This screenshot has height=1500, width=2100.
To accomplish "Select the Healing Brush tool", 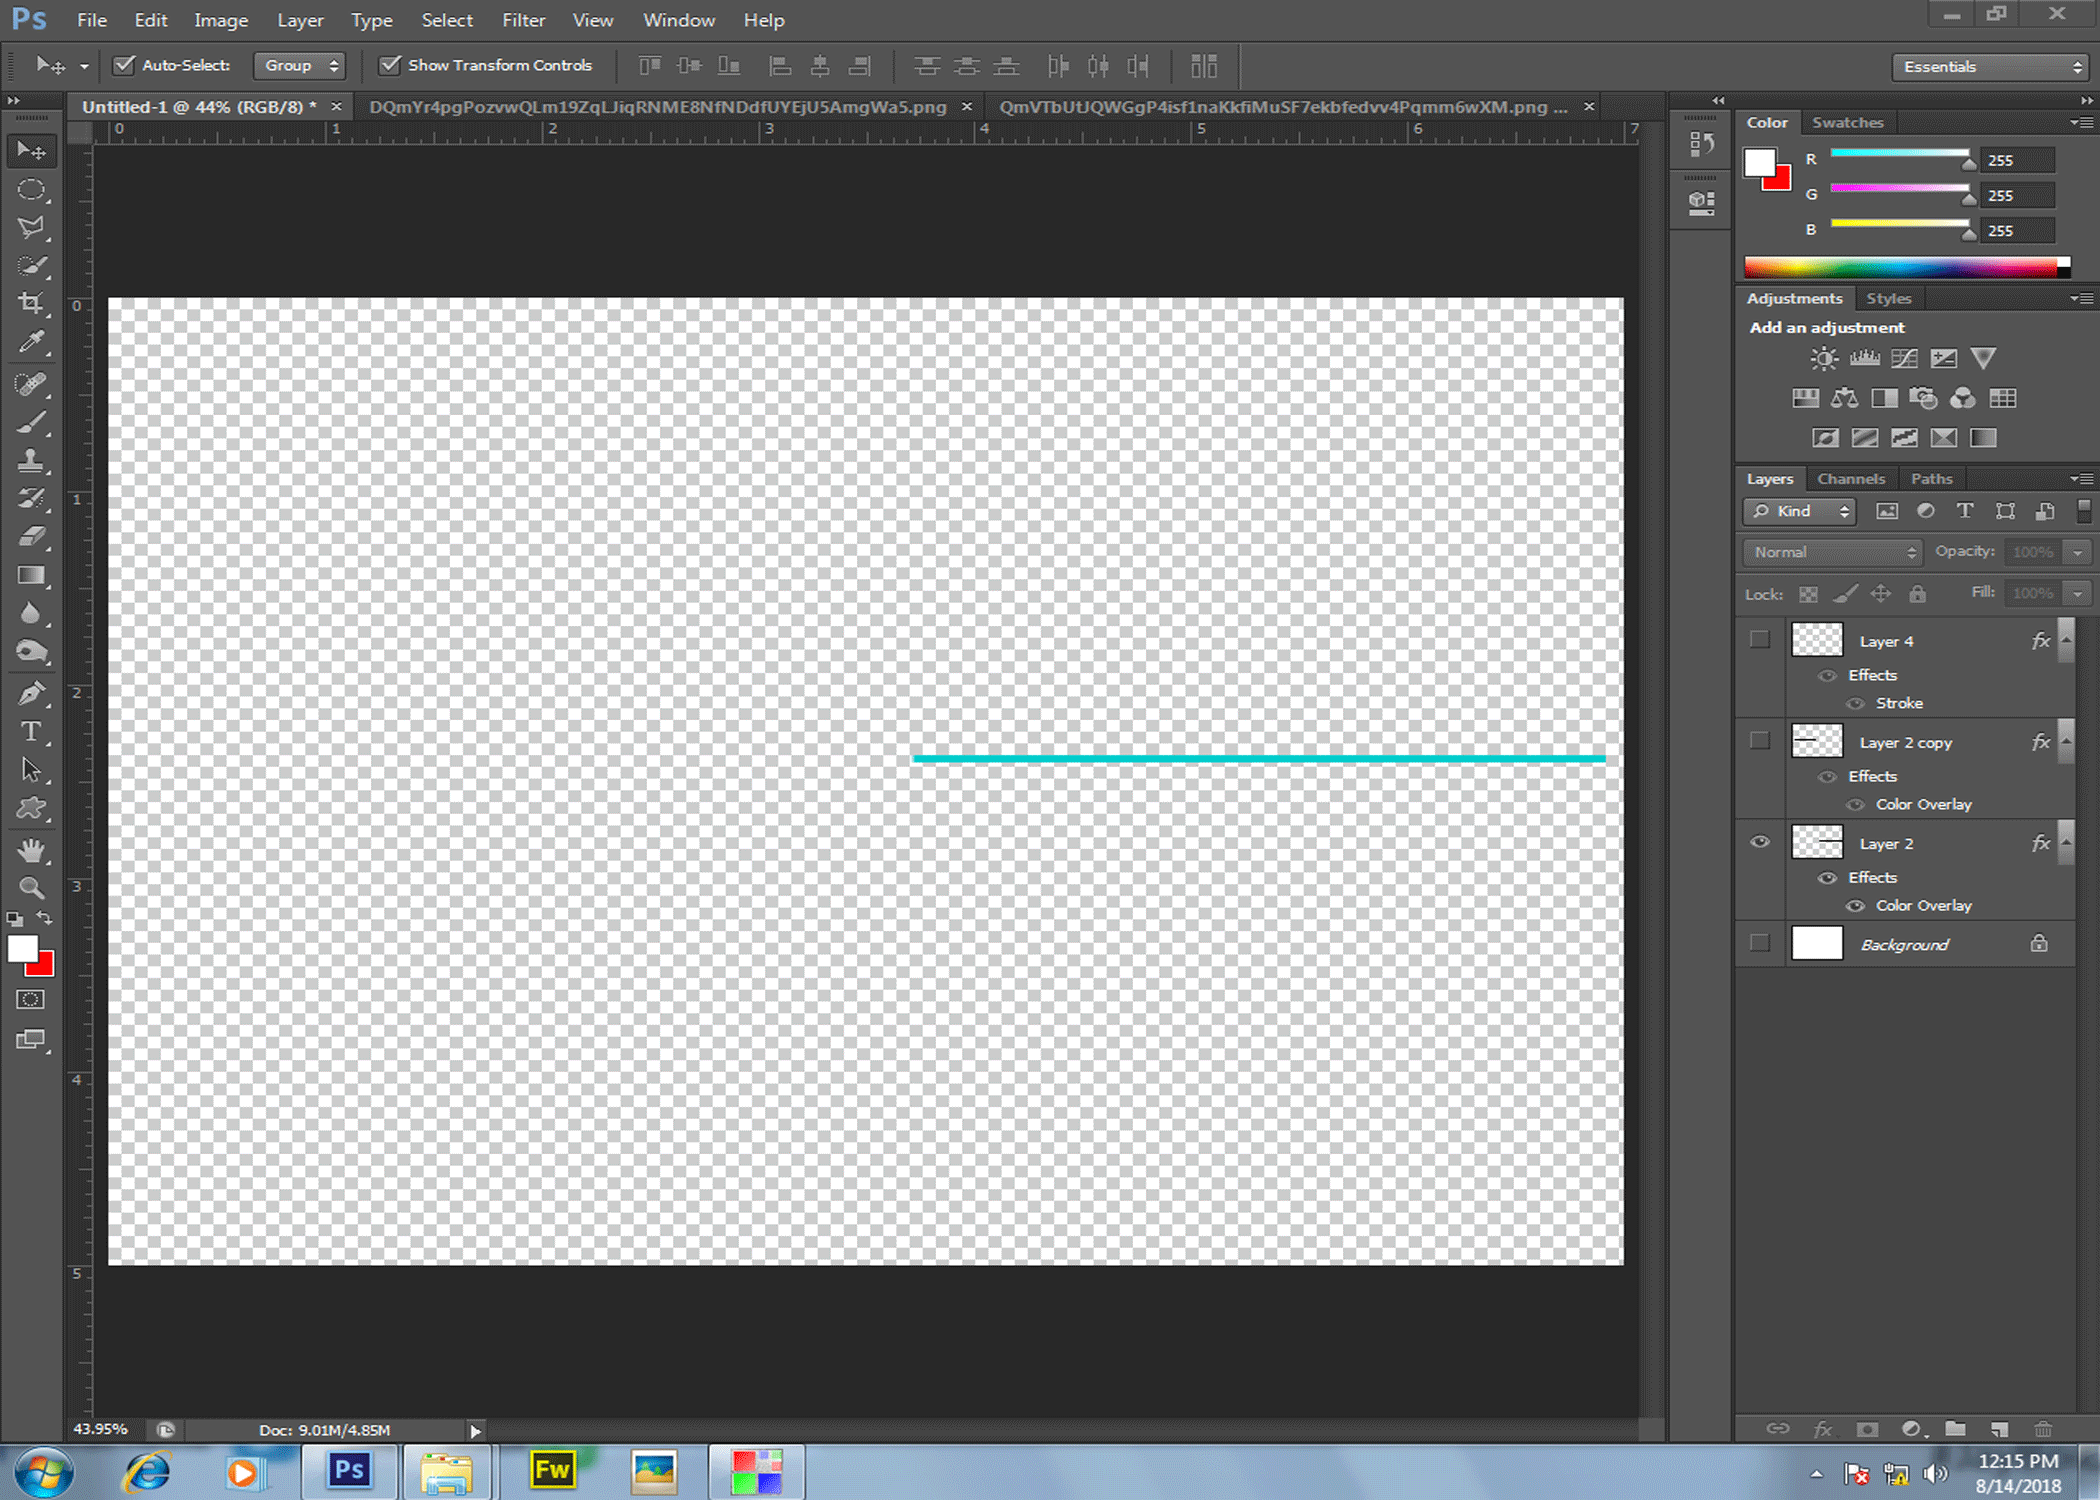I will point(31,384).
